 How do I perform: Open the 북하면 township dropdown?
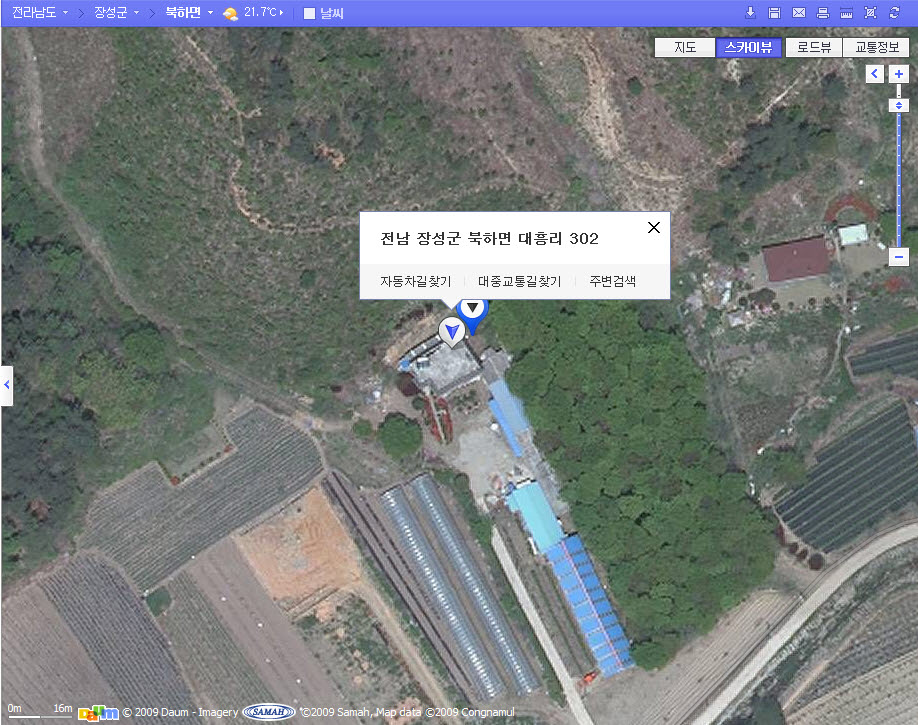click(x=189, y=12)
